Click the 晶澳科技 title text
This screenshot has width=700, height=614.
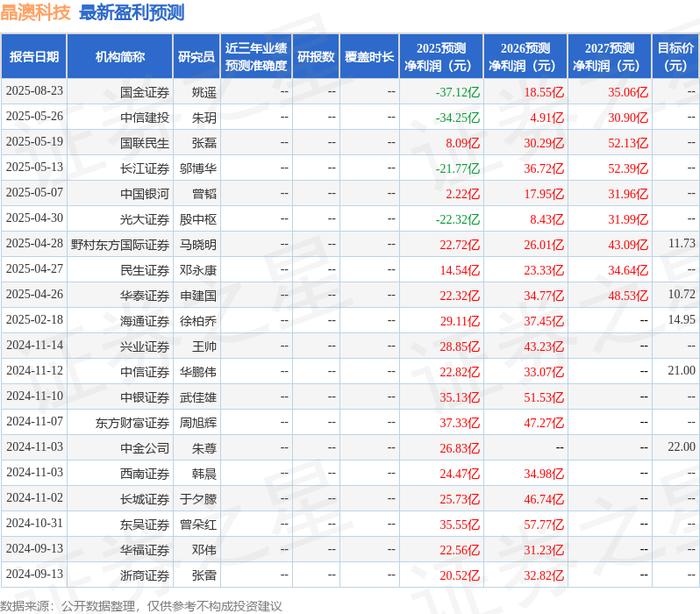pos(35,12)
